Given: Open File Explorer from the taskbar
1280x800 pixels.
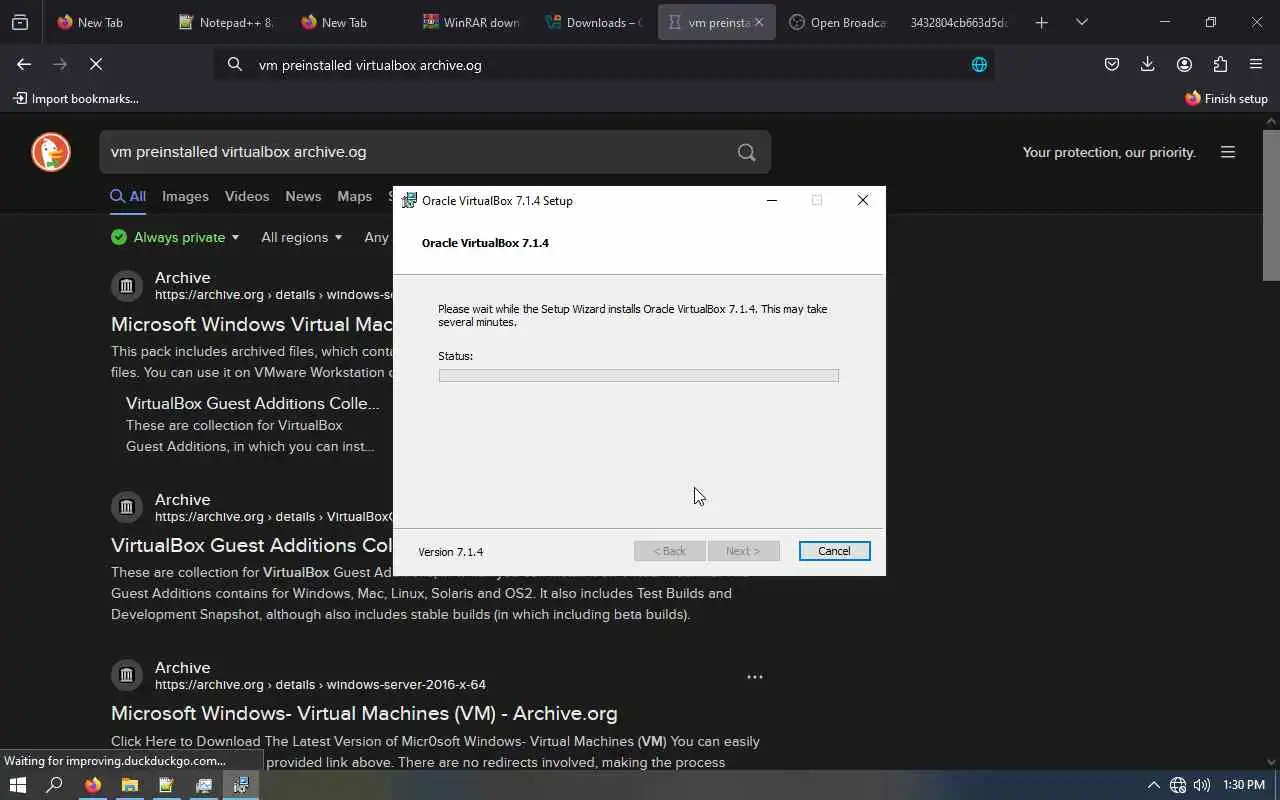Looking at the screenshot, I should point(130,785).
